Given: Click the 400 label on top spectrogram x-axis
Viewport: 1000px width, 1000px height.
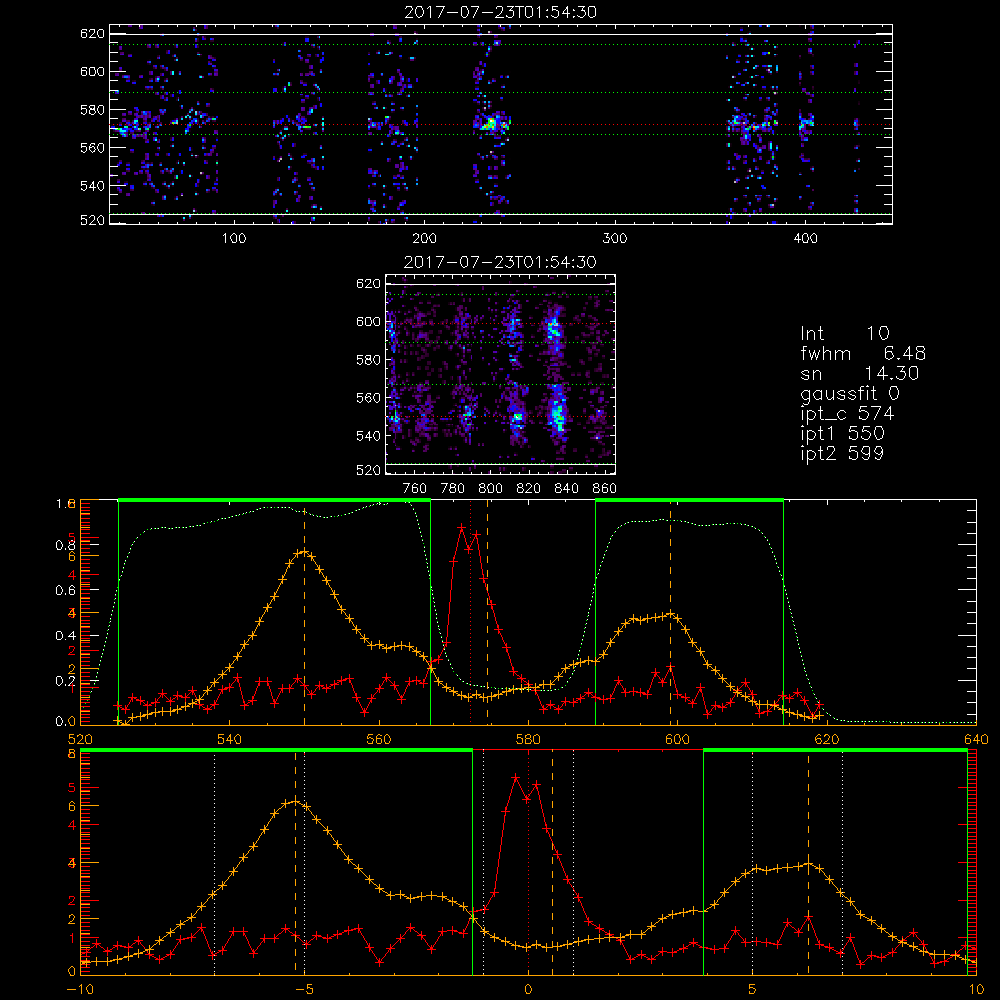Looking at the screenshot, I should (805, 239).
